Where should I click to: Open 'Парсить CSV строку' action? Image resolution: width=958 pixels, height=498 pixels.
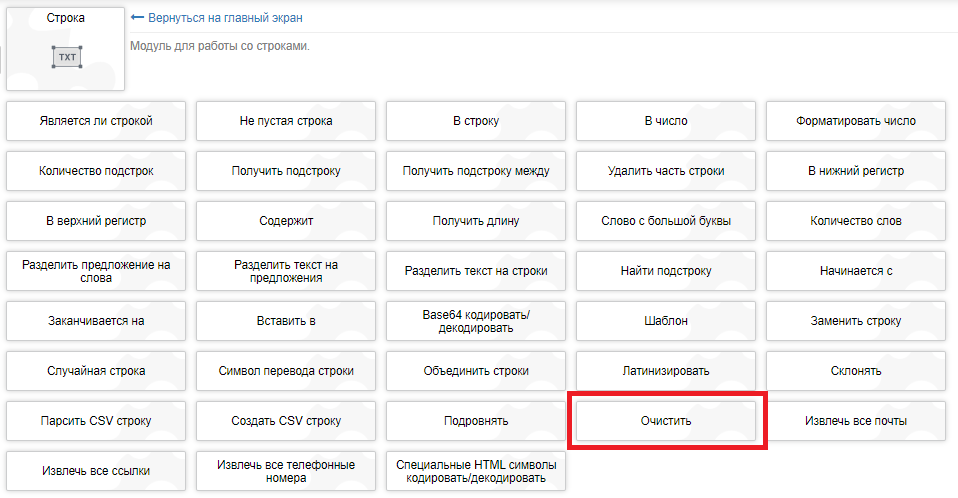tap(96, 422)
